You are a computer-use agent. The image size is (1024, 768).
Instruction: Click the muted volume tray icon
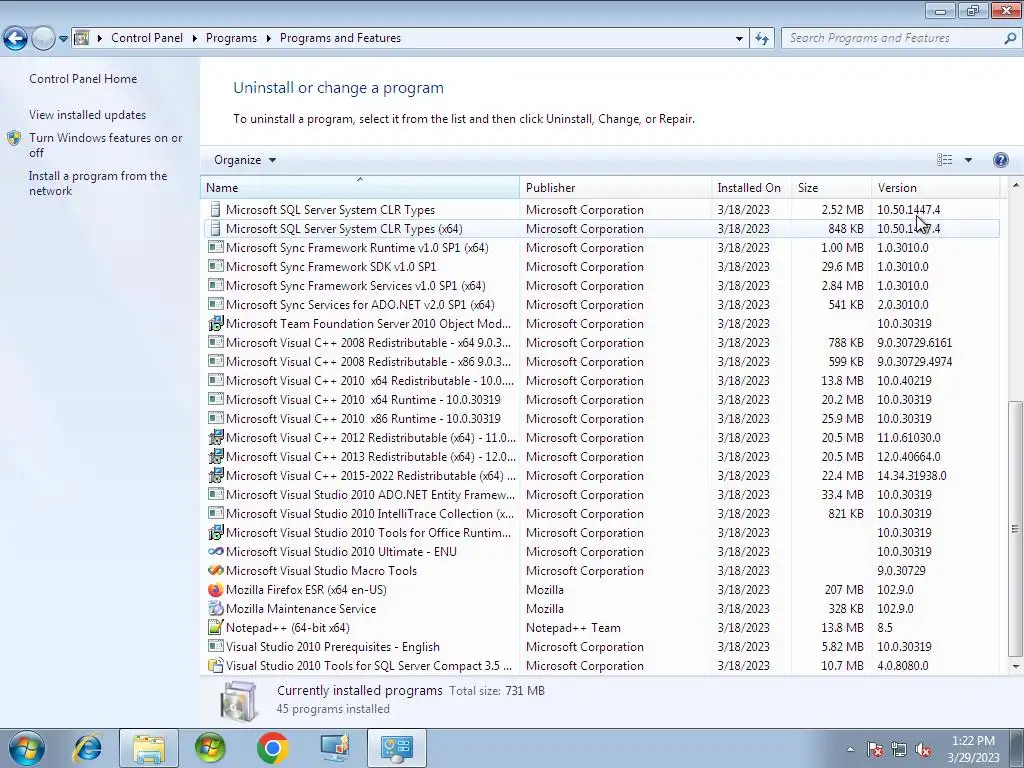(923, 749)
